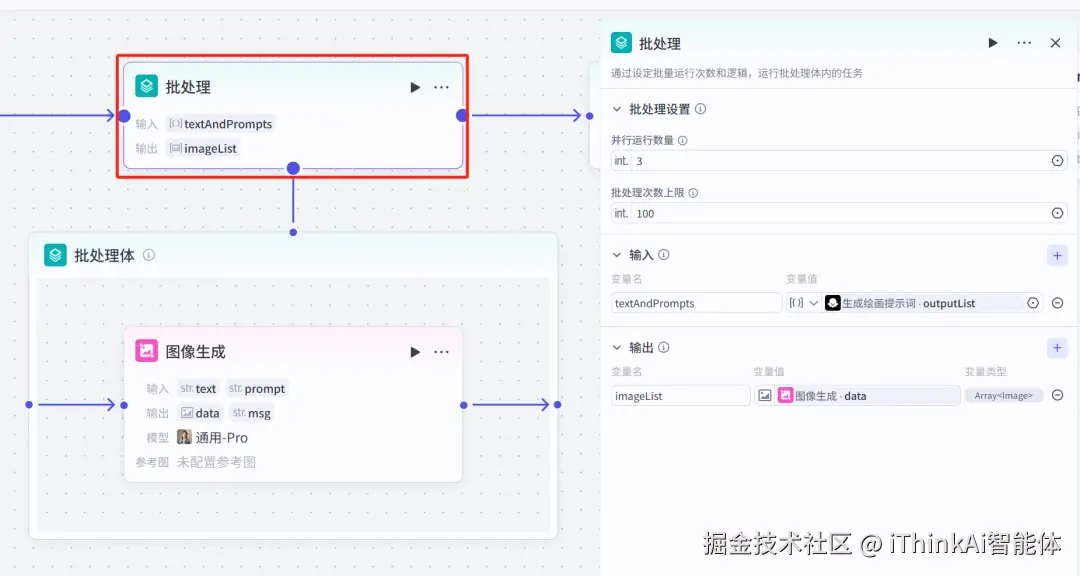Image resolution: width=1080 pixels, height=576 pixels.
Task: Open the more options menu on the 图像生成 node
Action: tap(441, 351)
